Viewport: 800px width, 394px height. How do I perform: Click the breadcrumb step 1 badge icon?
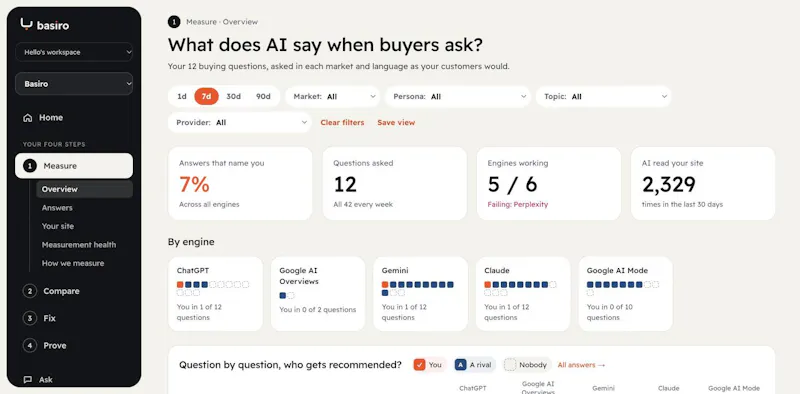pos(174,22)
